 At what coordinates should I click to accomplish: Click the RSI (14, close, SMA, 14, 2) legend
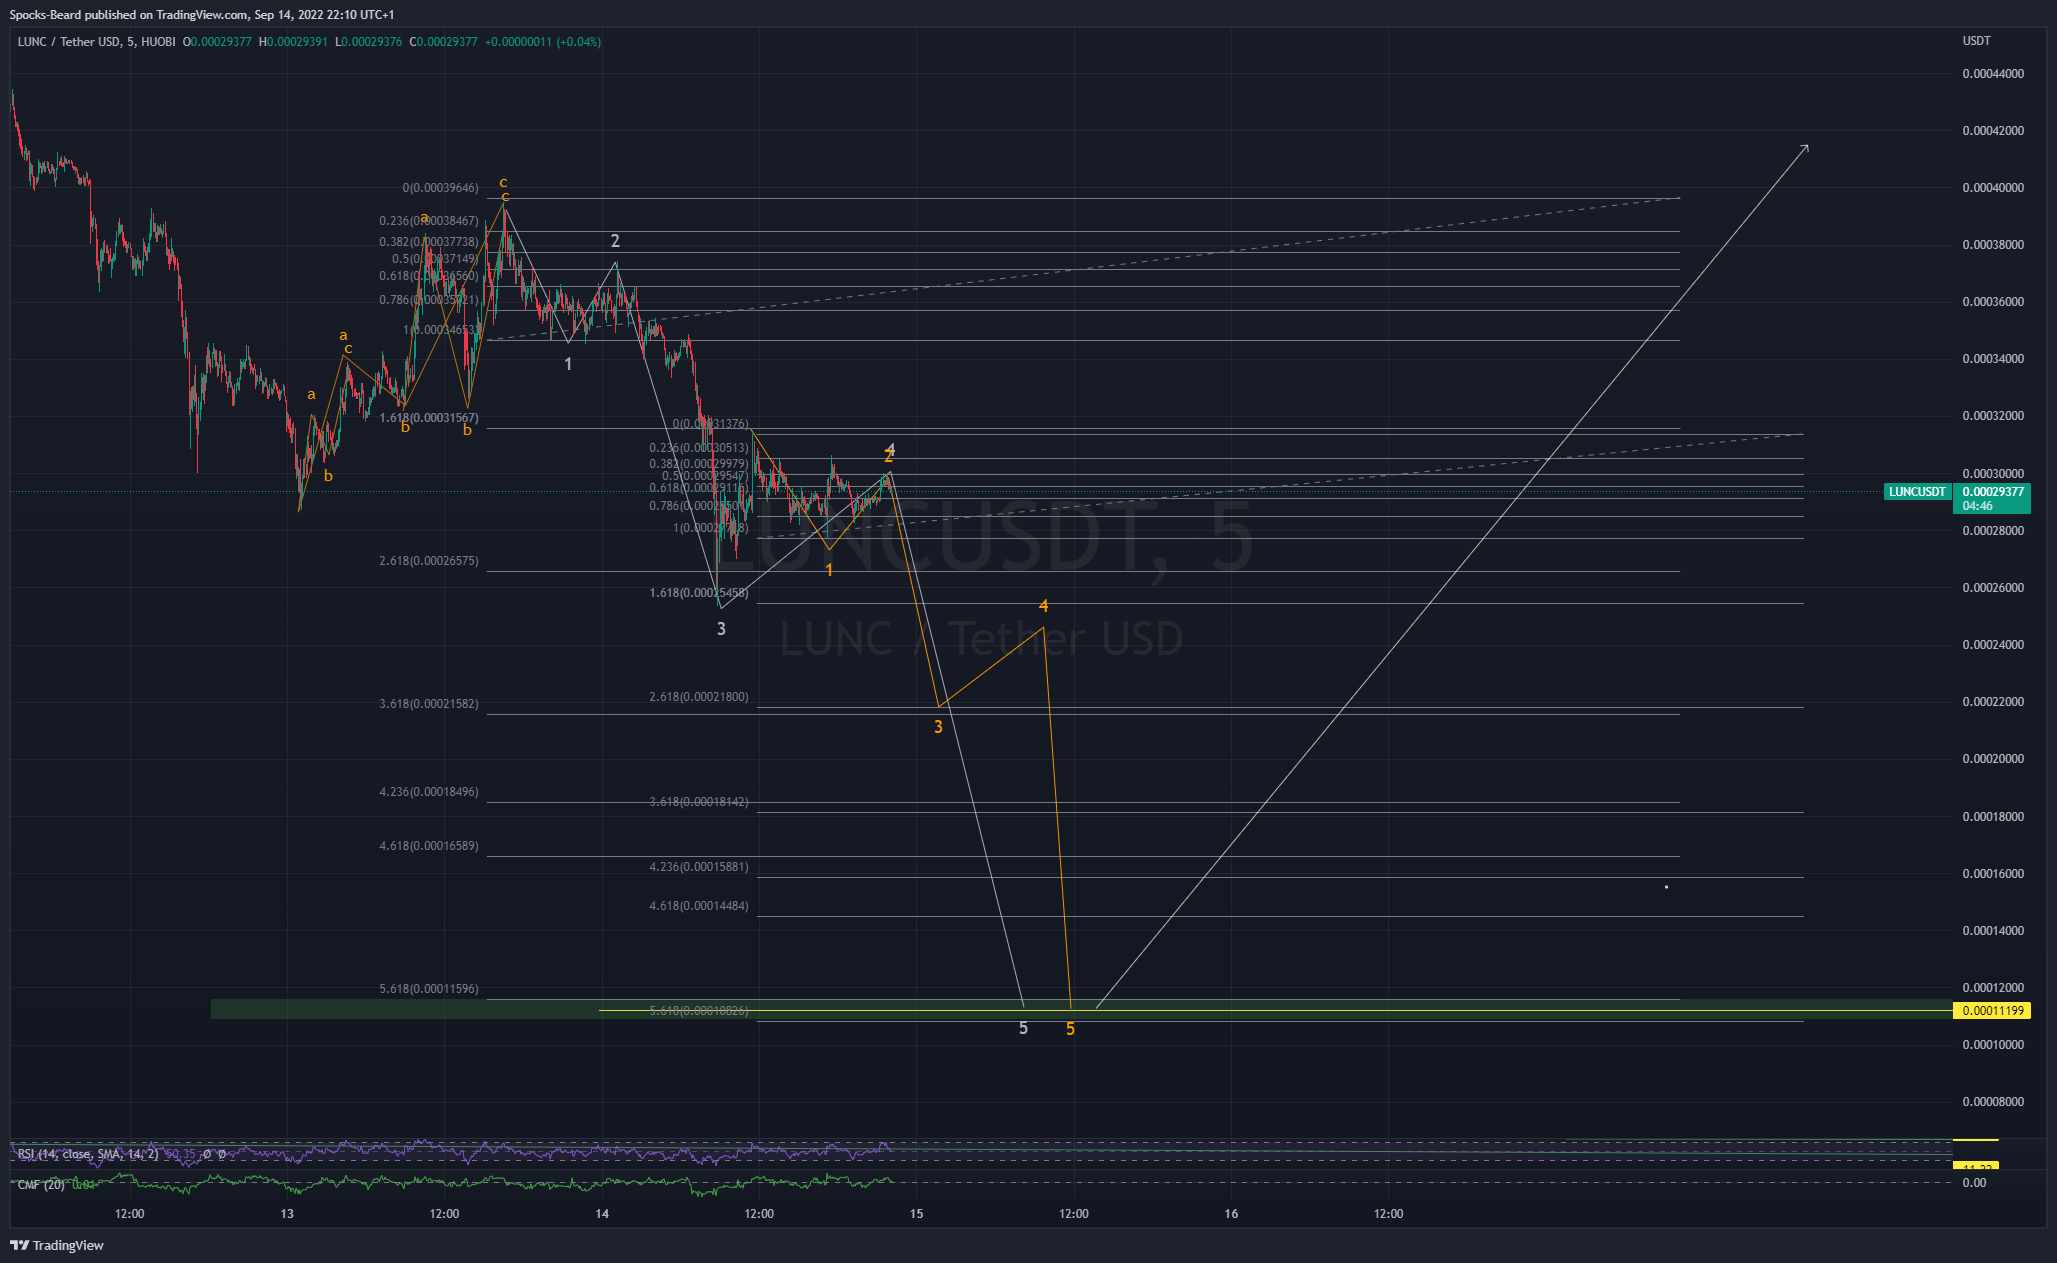88,1154
